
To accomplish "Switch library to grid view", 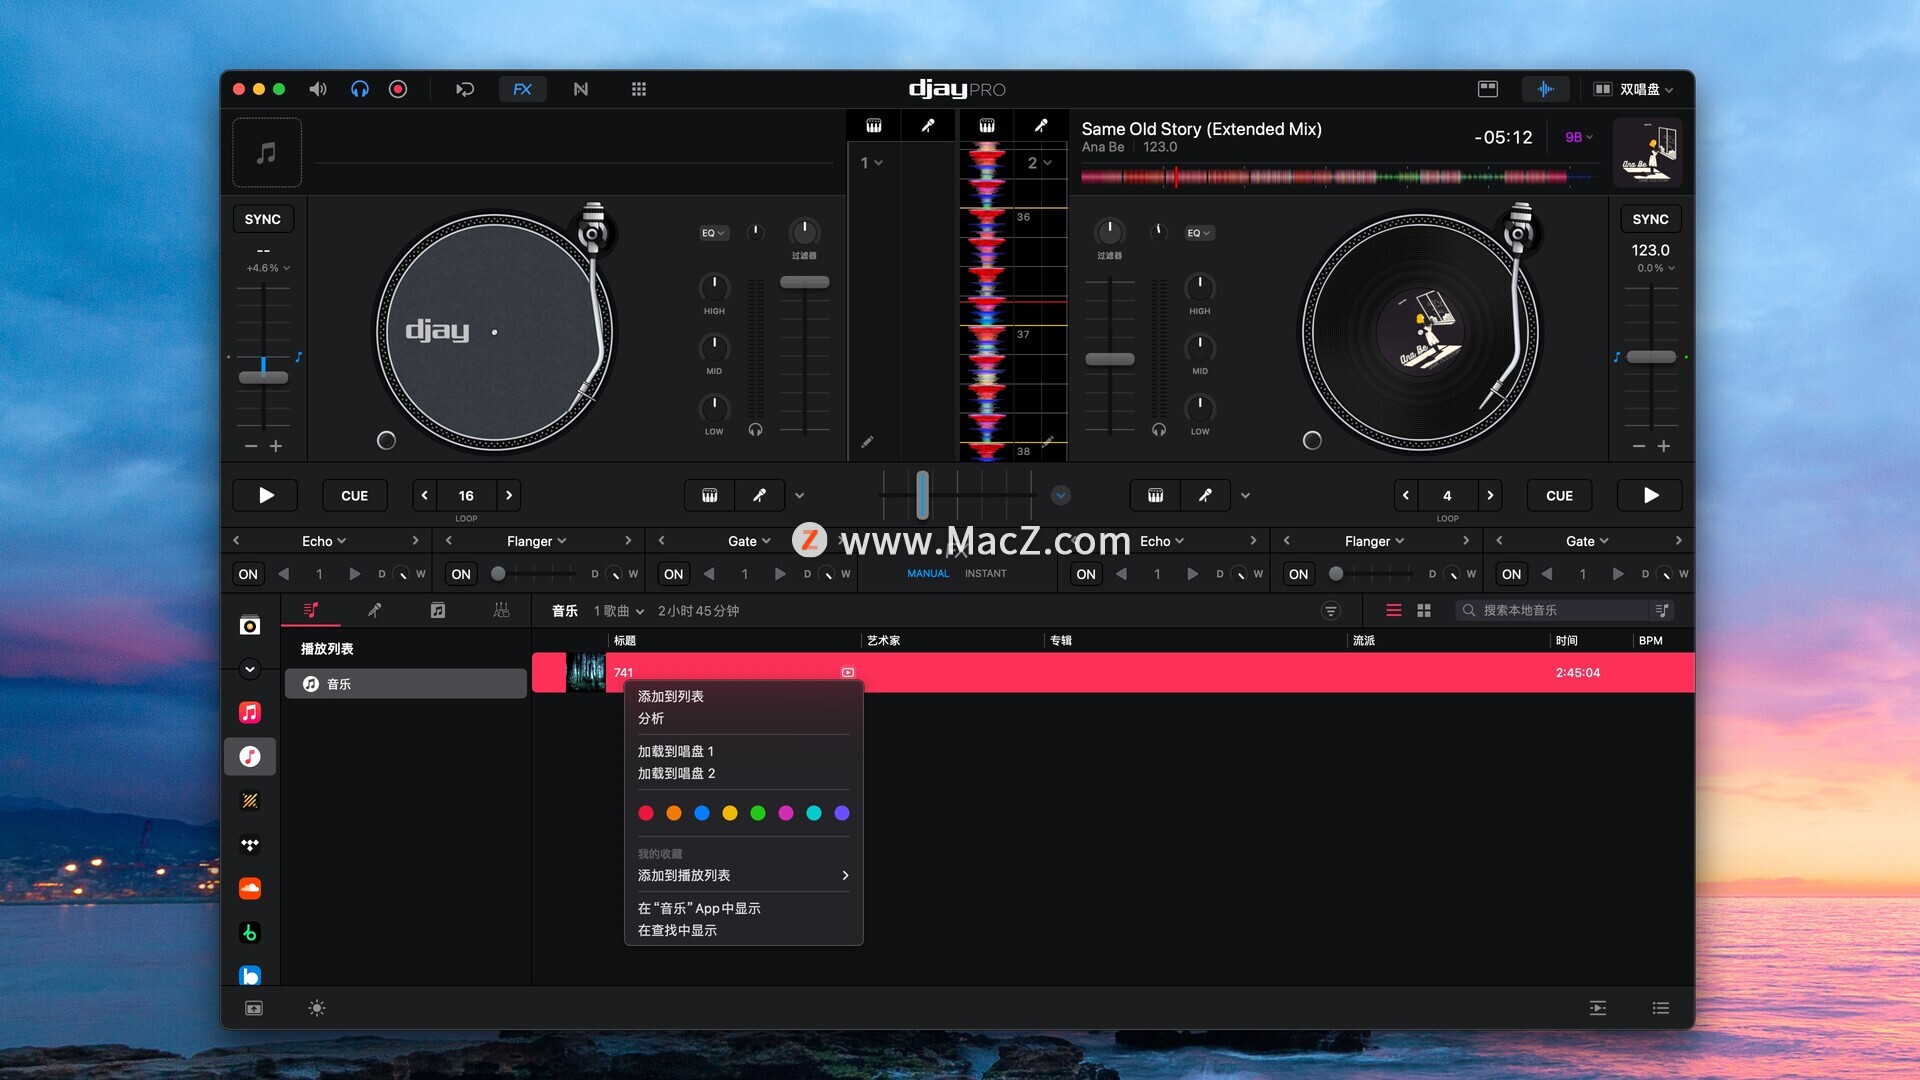I will point(1424,610).
